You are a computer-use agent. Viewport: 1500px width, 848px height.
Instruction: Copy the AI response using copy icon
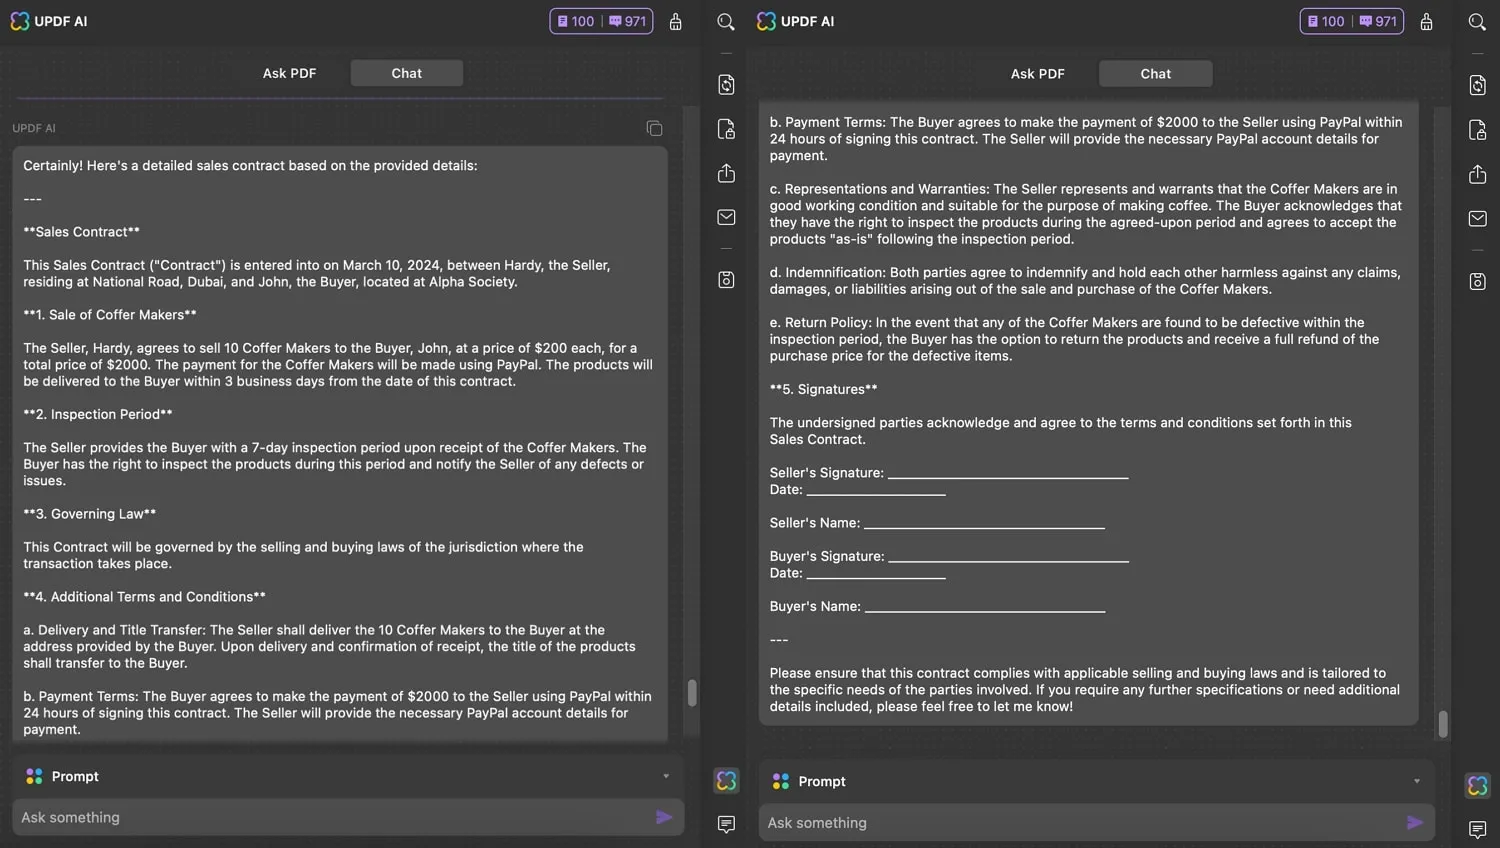pyautogui.click(x=654, y=128)
